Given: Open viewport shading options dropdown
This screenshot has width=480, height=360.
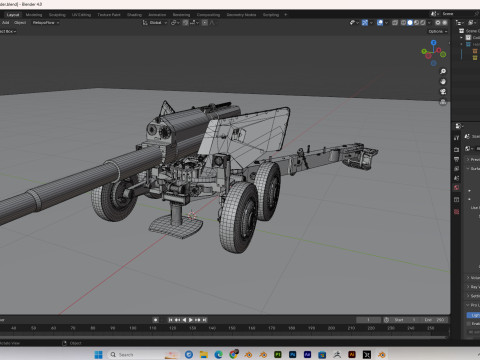Looking at the screenshot, I should pyautogui.click(x=429, y=23).
